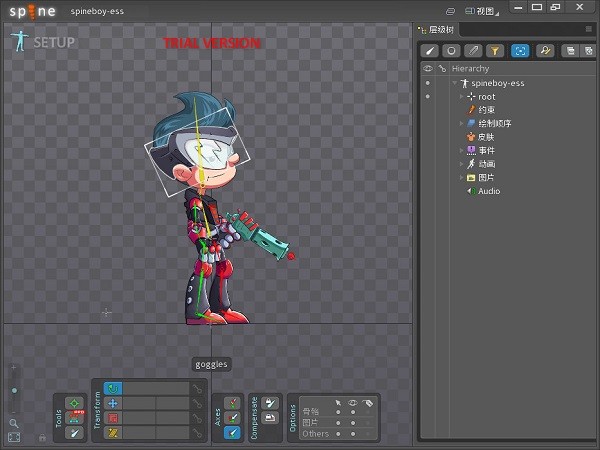Open the 视图 views menu
The image size is (600, 450).
pyautogui.click(x=486, y=11)
